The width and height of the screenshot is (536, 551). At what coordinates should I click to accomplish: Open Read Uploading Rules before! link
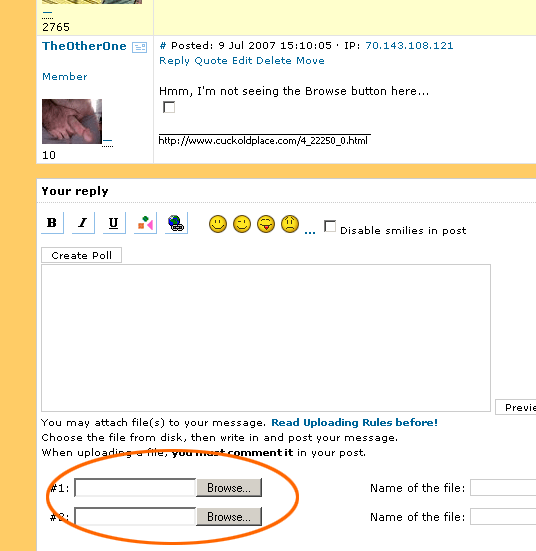(355, 422)
